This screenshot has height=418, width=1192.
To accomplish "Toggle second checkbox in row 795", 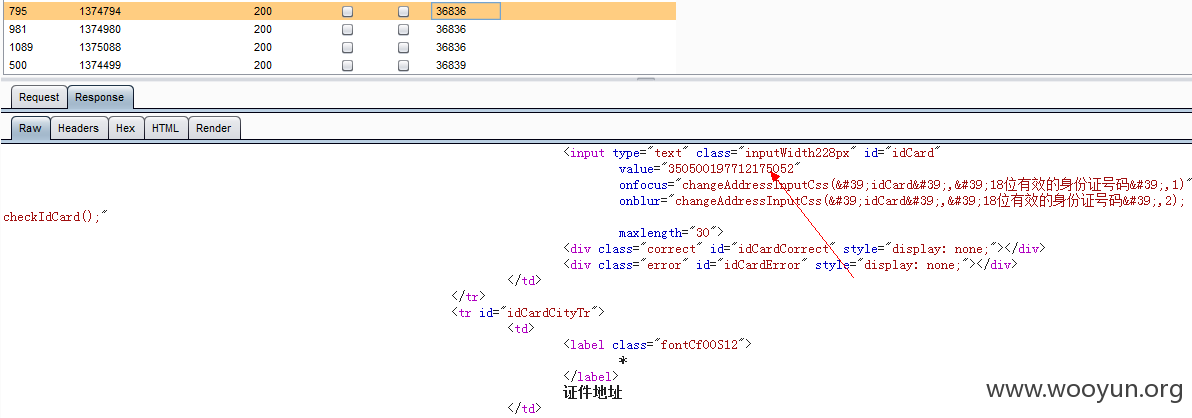I will 404,11.
